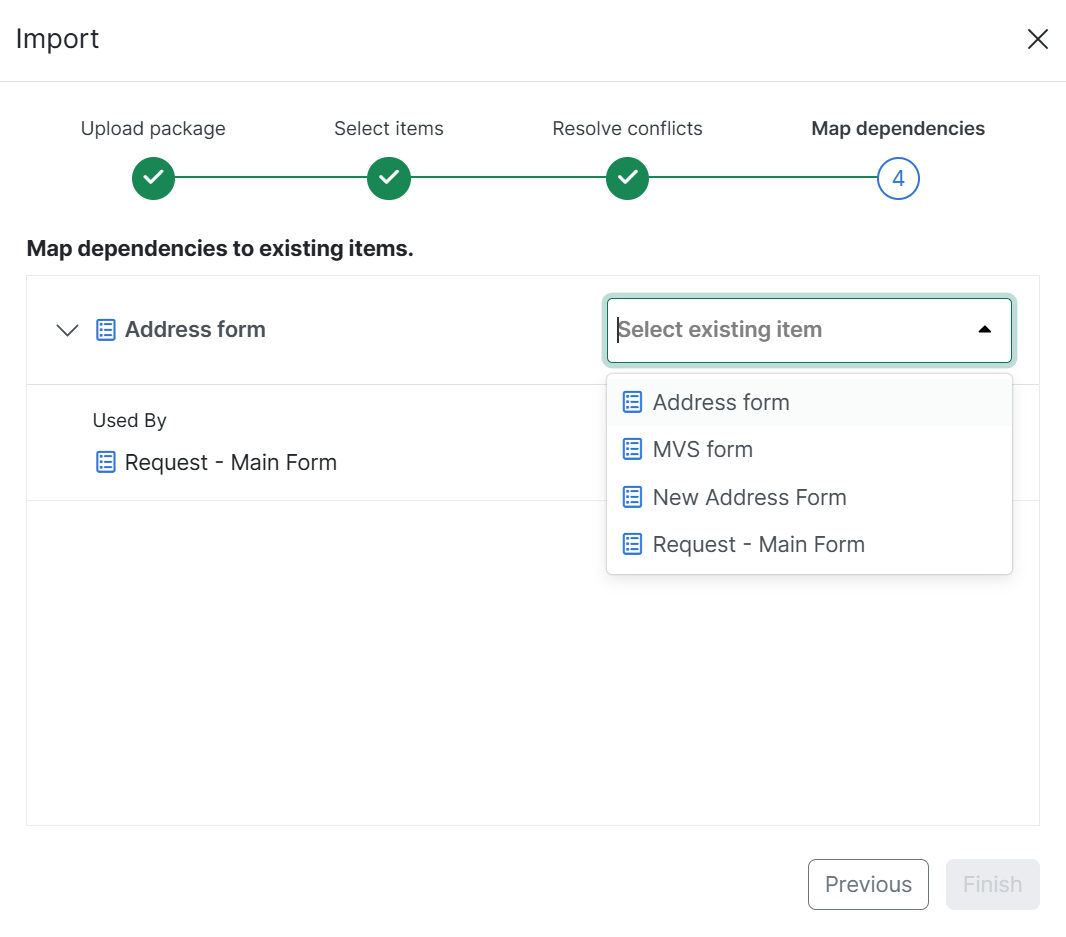Select 'Request - Main Form' dropdown option

point(758,544)
